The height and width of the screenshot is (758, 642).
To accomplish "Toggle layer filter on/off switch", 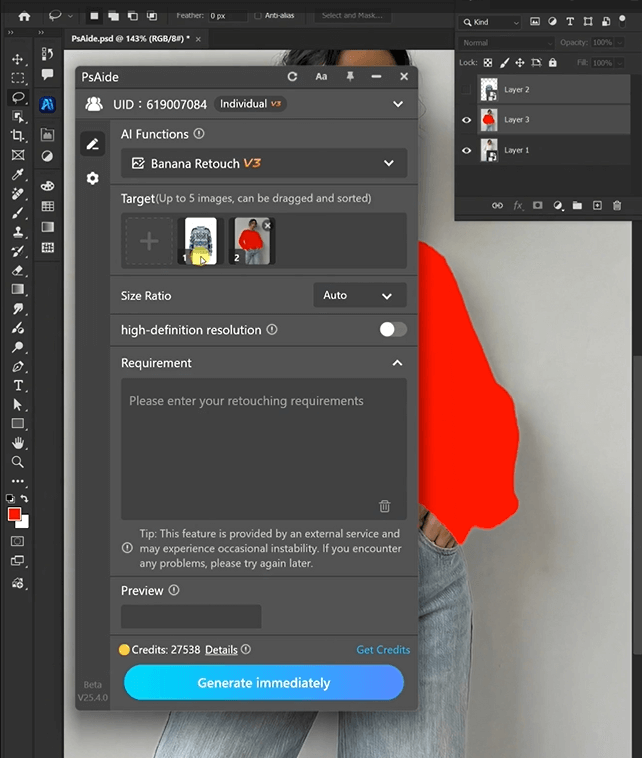I will tap(623, 21).
